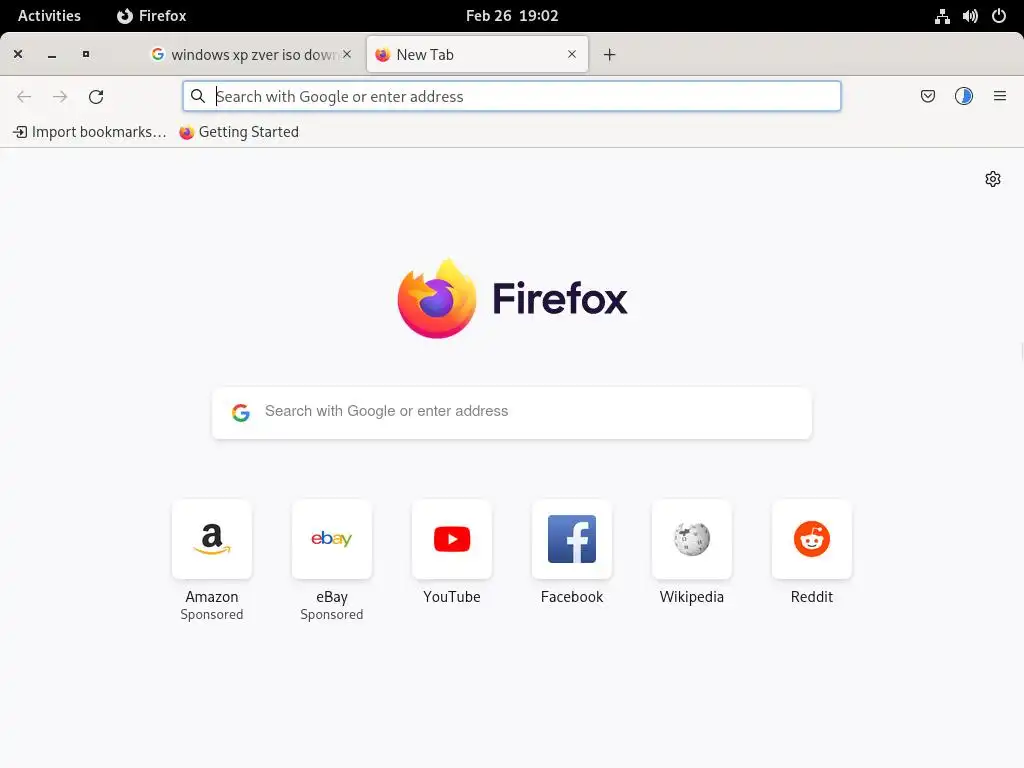Click the Import bookmarks bookmark item
Viewport: 1024px width, 768px height.
[x=90, y=132]
